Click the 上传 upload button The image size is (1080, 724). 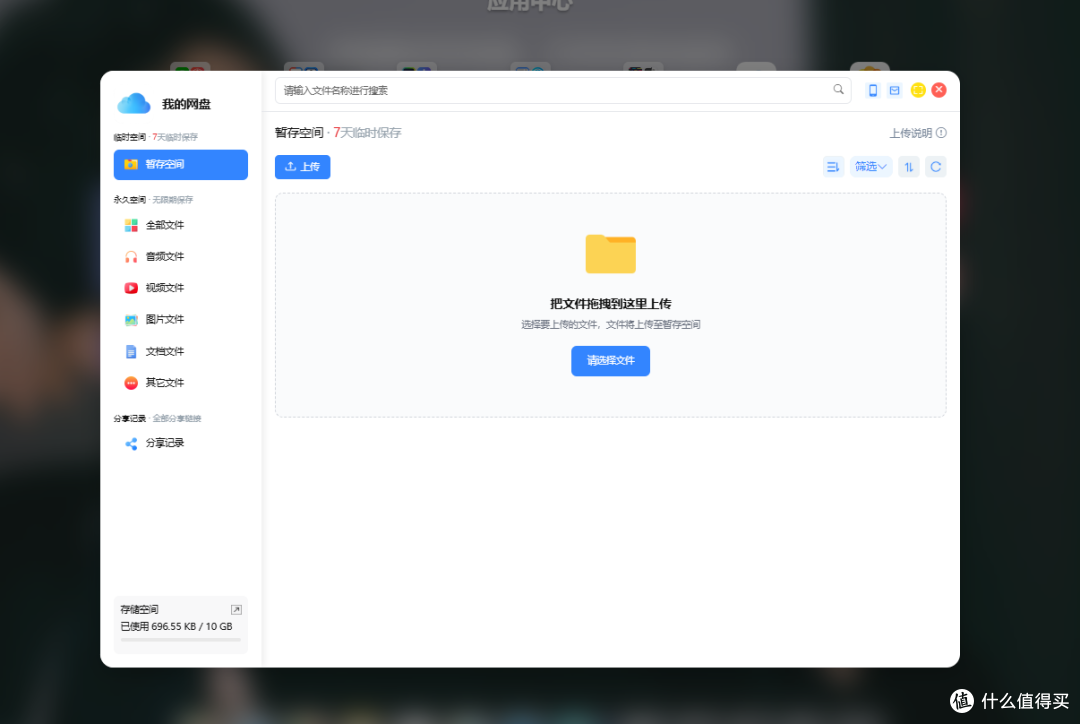click(x=302, y=167)
